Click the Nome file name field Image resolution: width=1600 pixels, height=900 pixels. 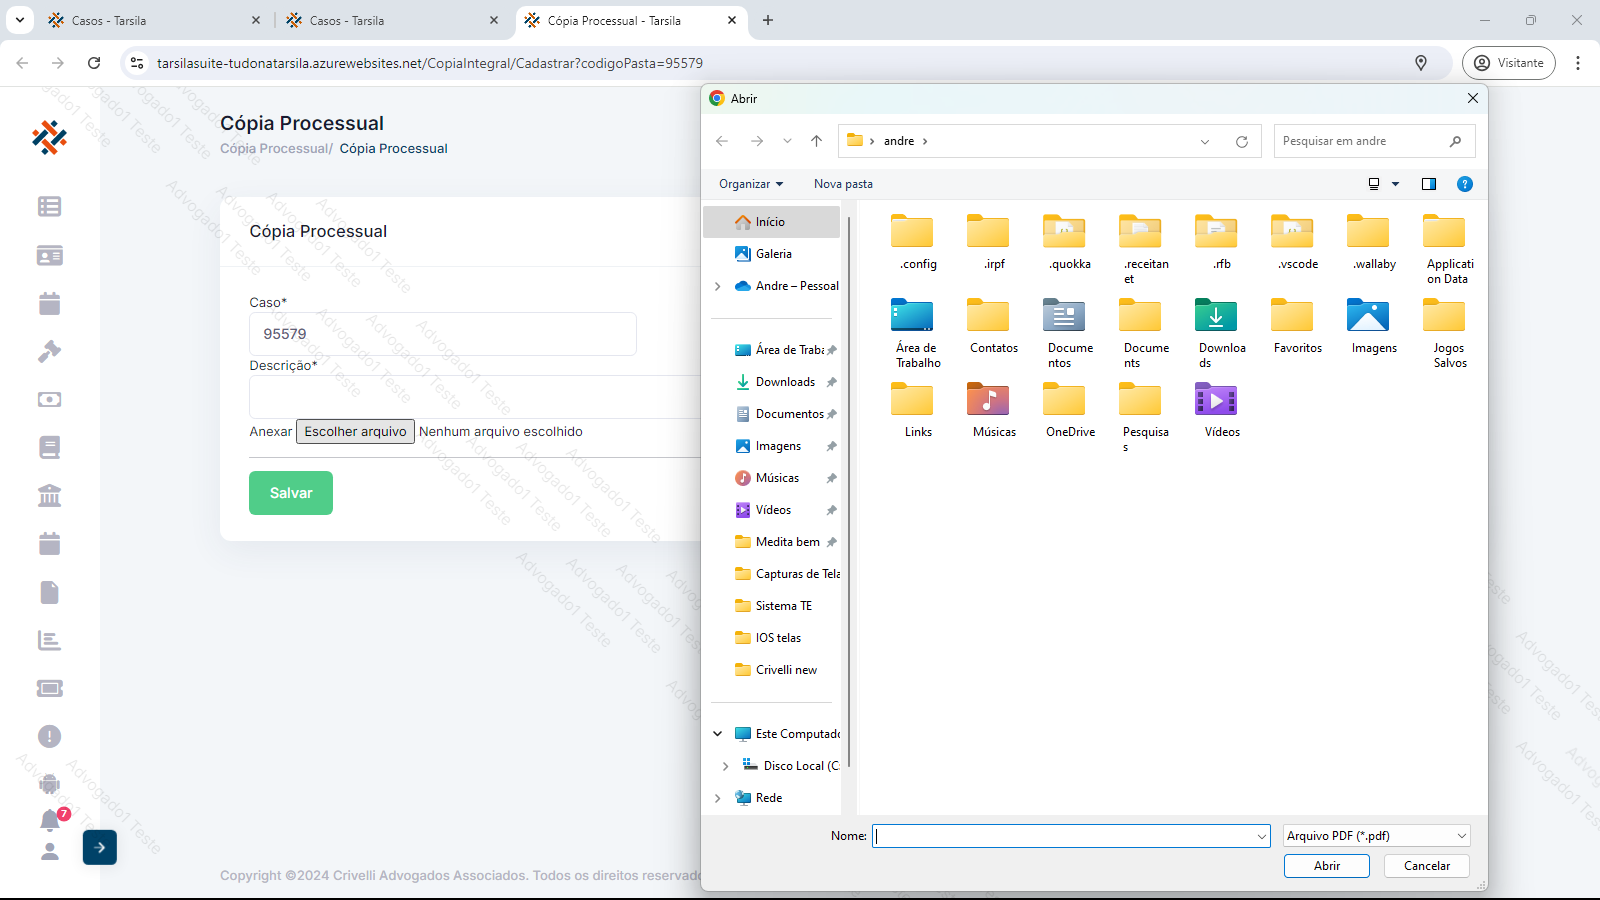point(1063,836)
